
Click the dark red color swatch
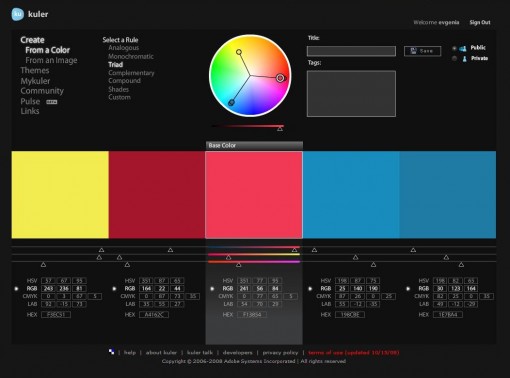[x=157, y=195]
